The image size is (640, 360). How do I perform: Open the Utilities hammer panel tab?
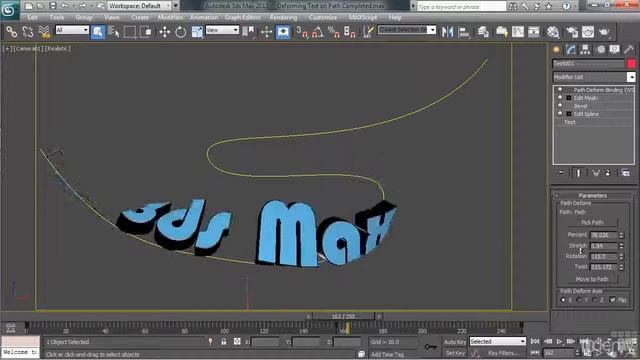[629, 50]
